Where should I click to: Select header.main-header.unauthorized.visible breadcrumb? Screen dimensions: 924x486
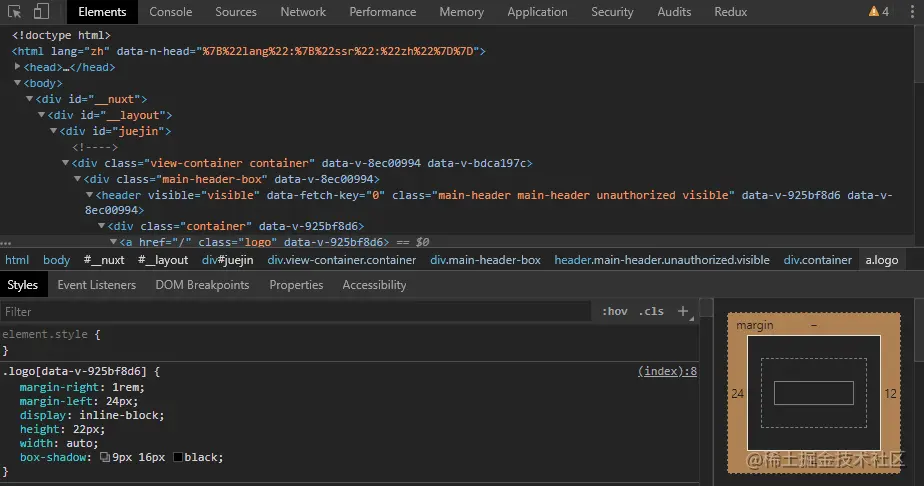point(662,260)
